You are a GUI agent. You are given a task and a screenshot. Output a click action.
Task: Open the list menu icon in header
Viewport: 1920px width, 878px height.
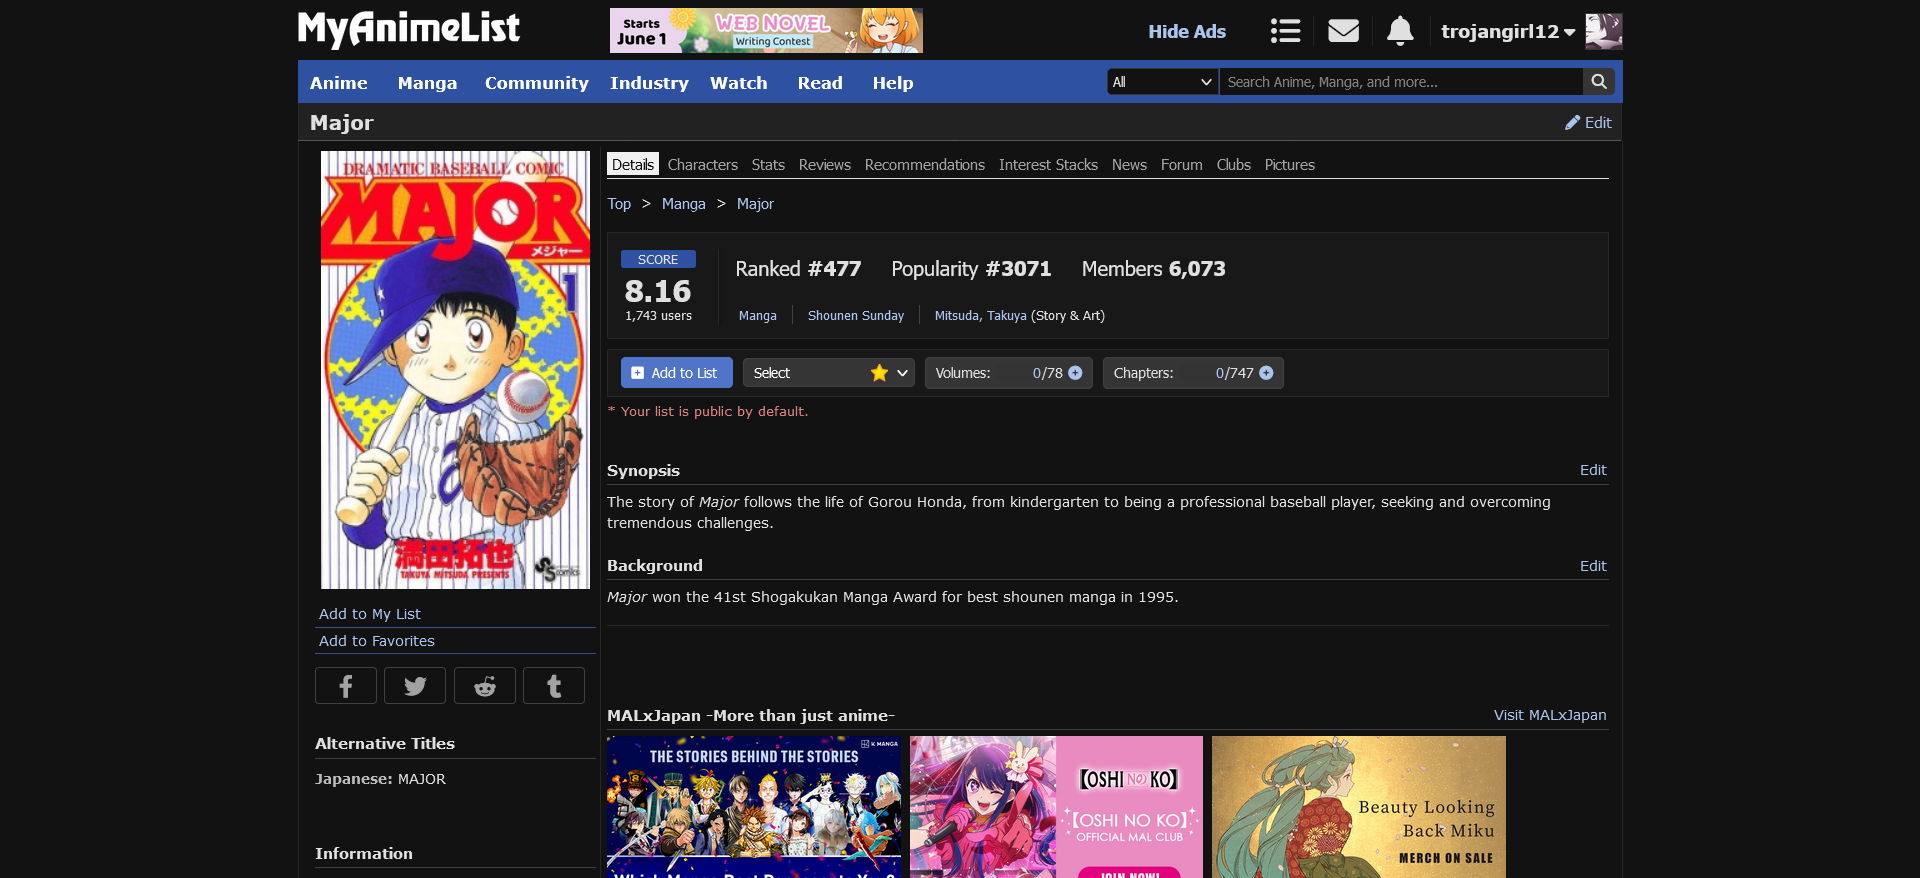pyautogui.click(x=1285, y=31)
